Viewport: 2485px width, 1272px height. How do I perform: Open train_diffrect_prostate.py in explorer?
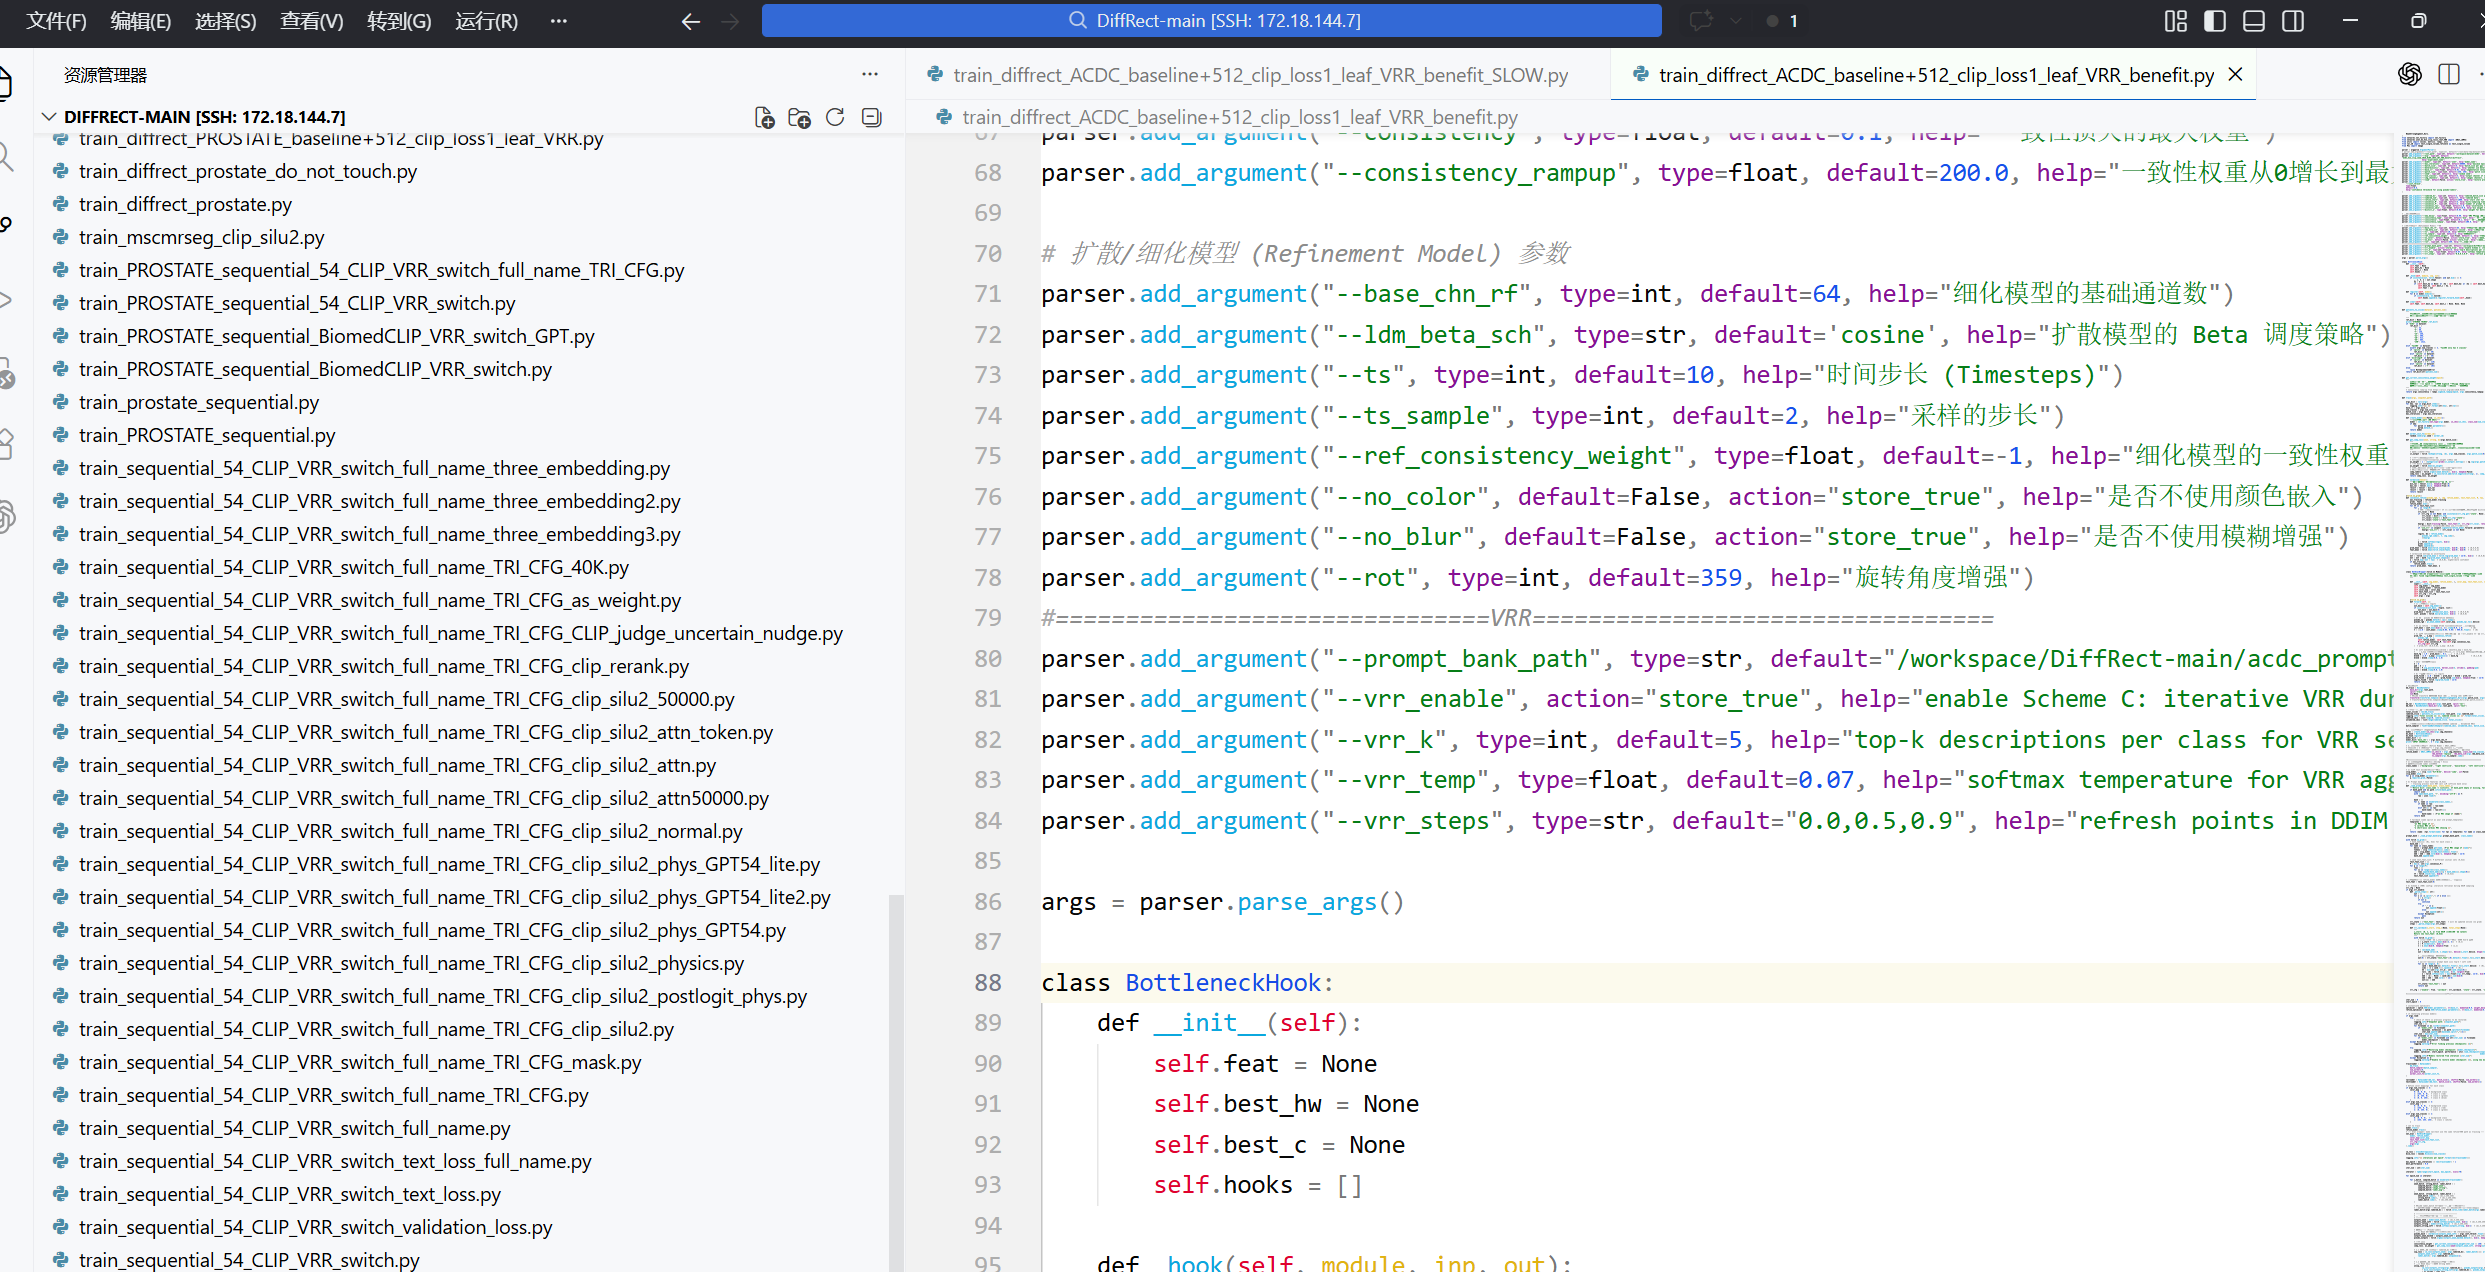click(x=185, y=204)
